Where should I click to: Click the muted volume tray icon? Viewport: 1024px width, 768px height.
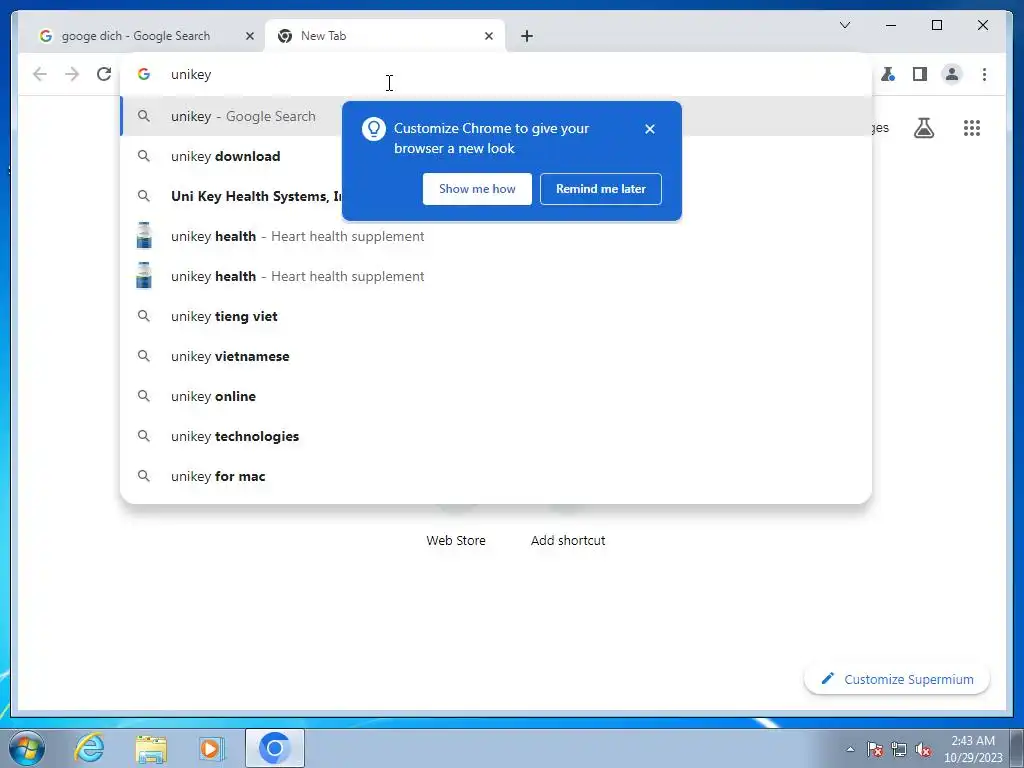[x=923, y=749]
